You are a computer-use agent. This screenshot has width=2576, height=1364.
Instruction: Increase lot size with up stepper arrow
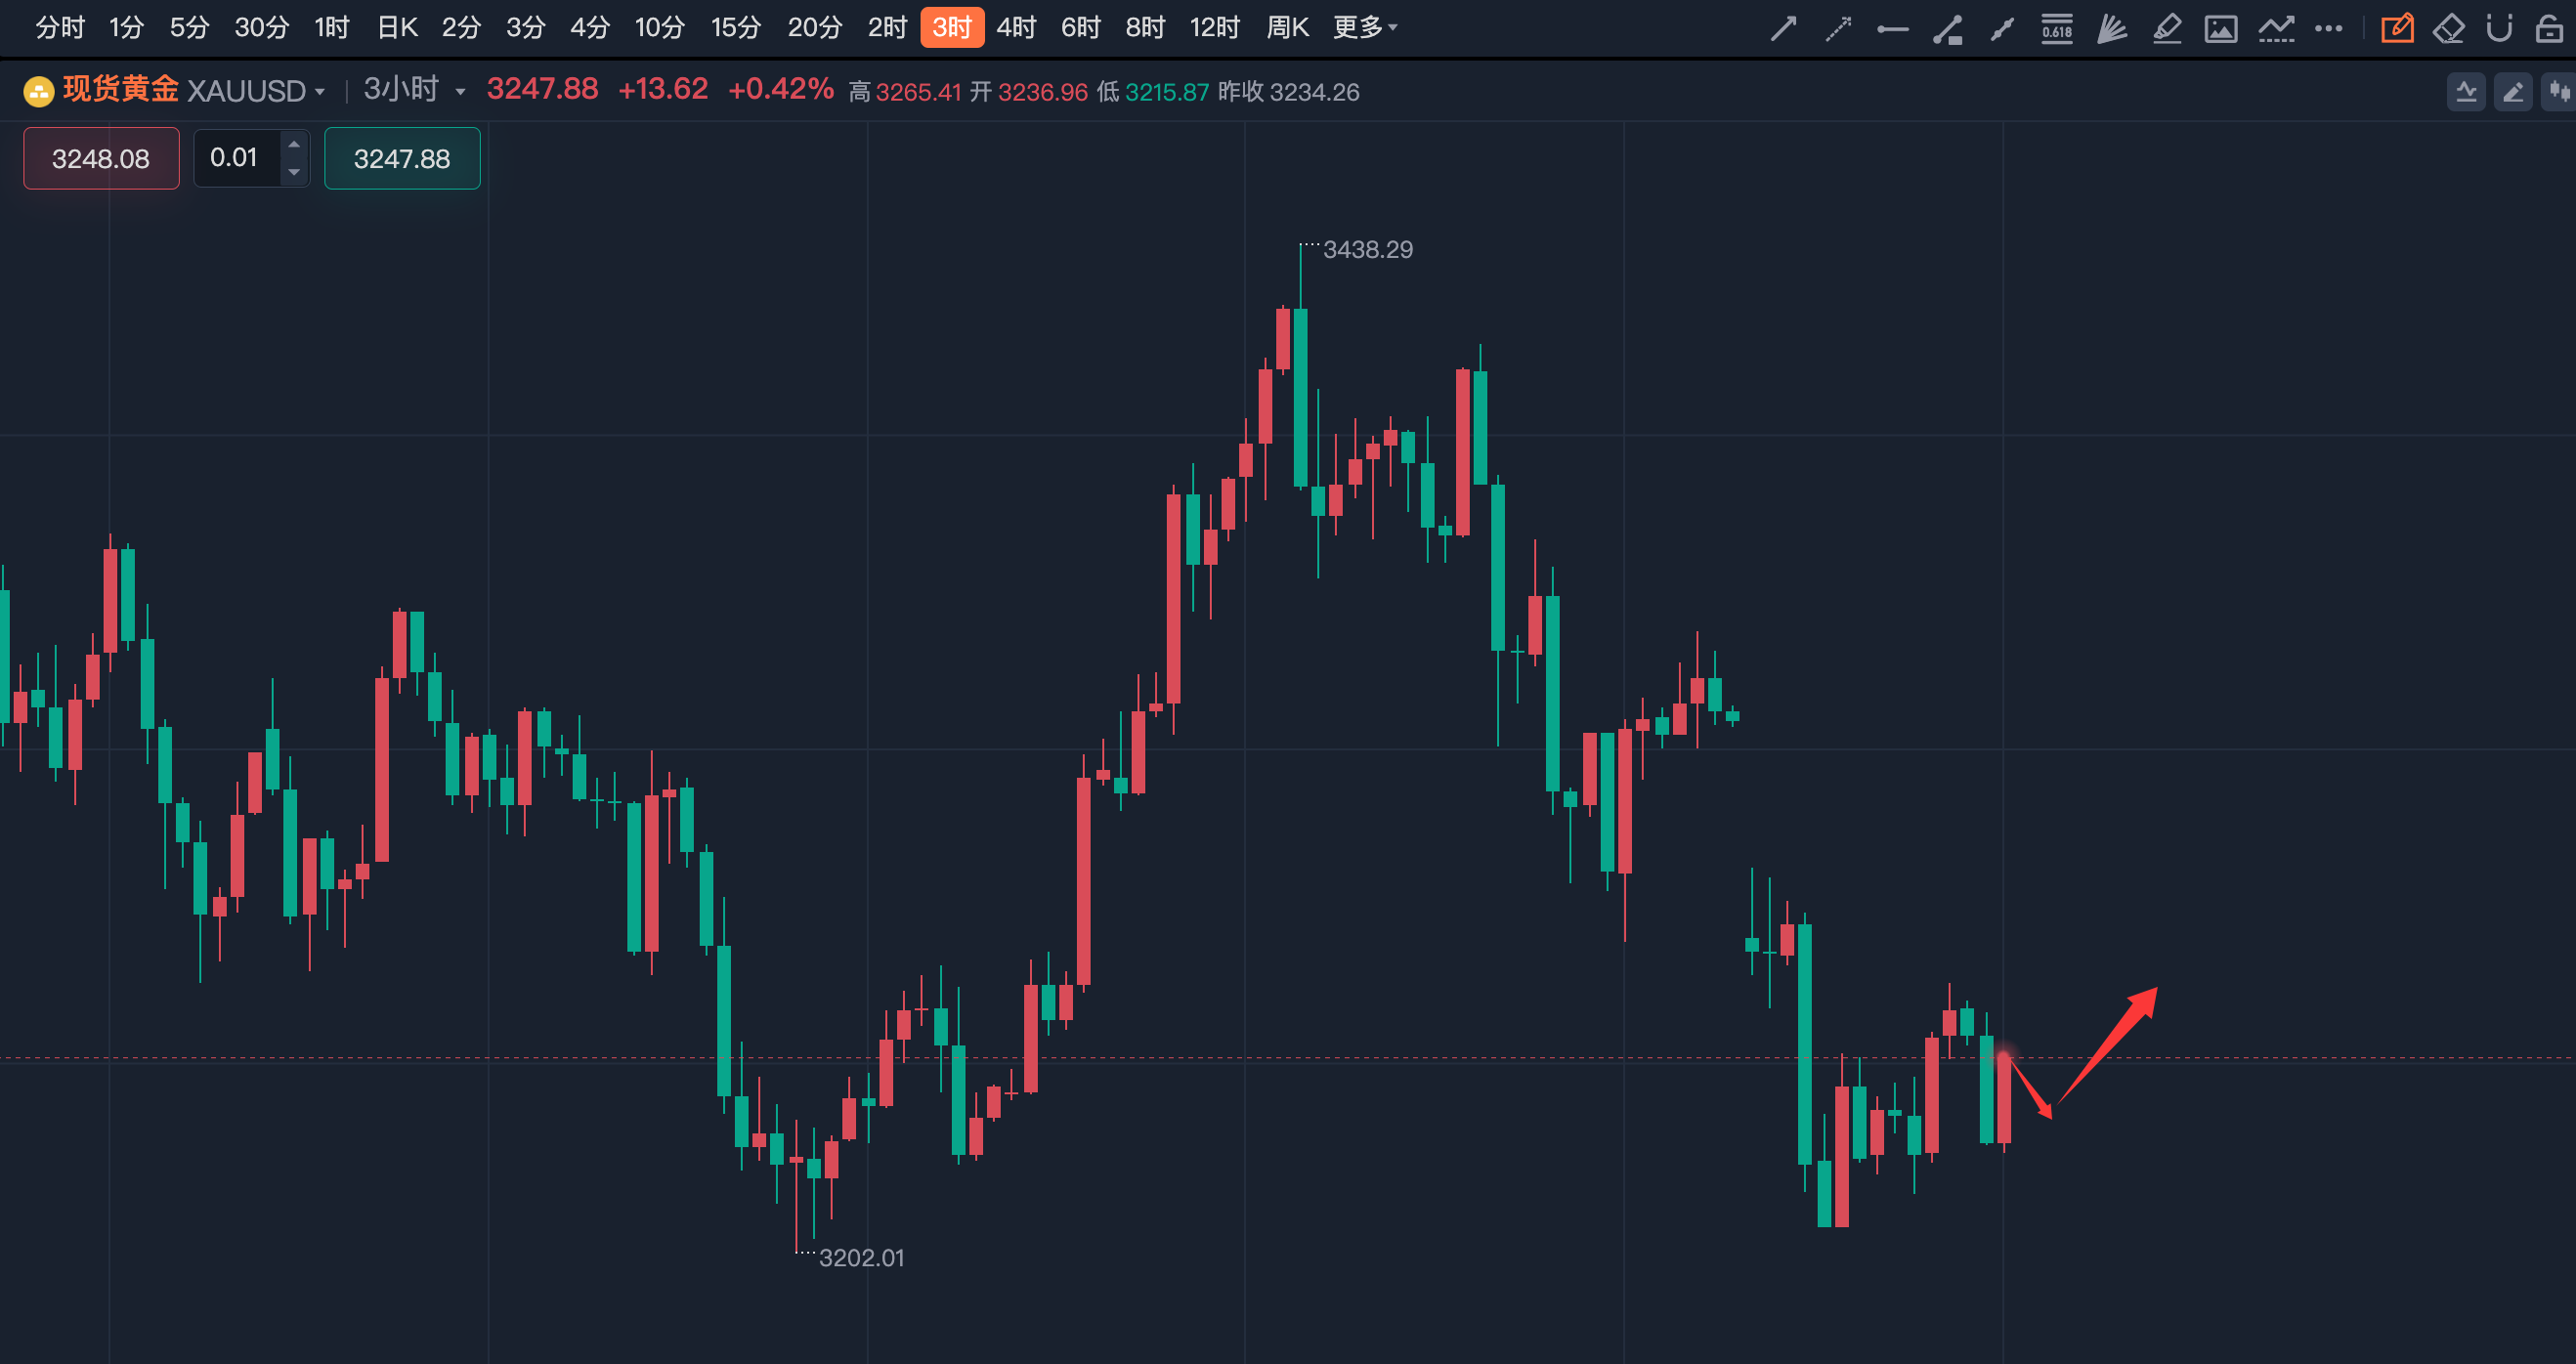[x=294, y=145]
